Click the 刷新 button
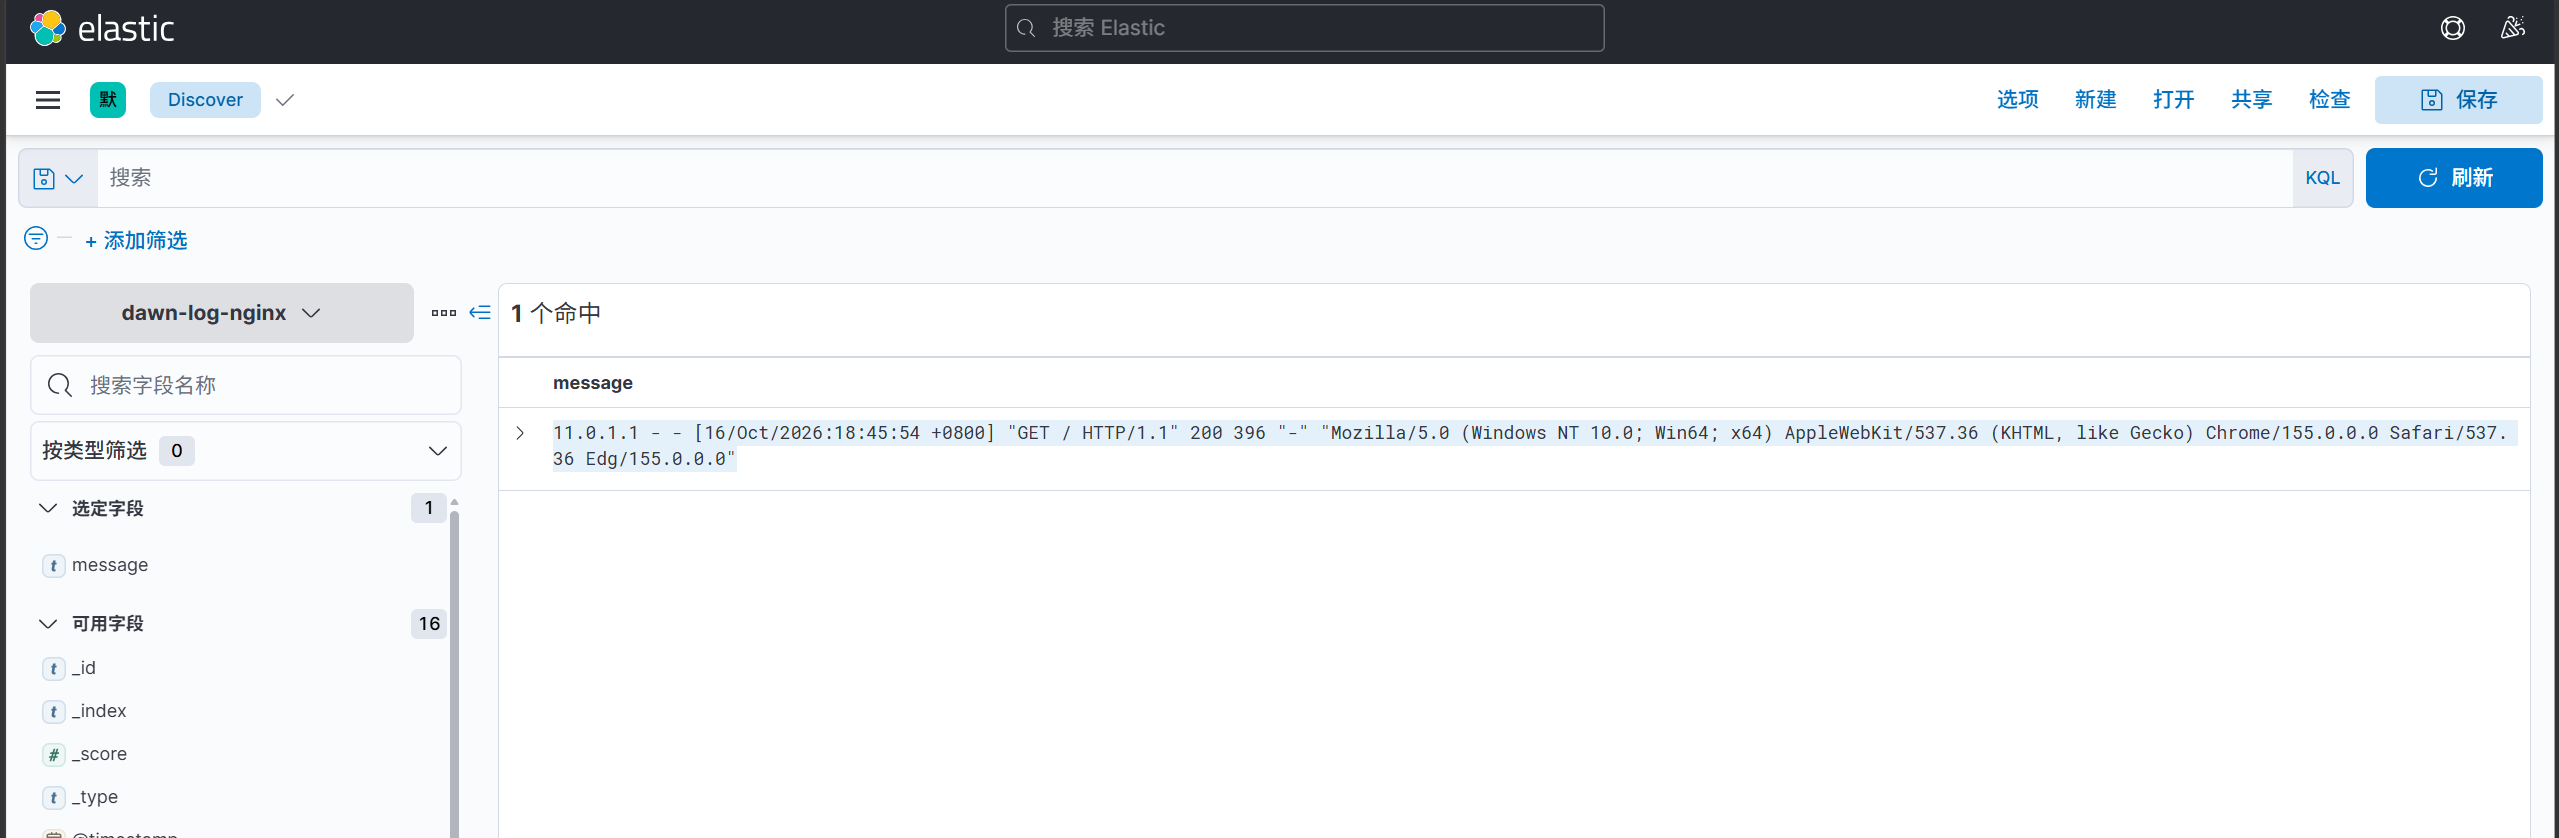 pos(2454,178)
